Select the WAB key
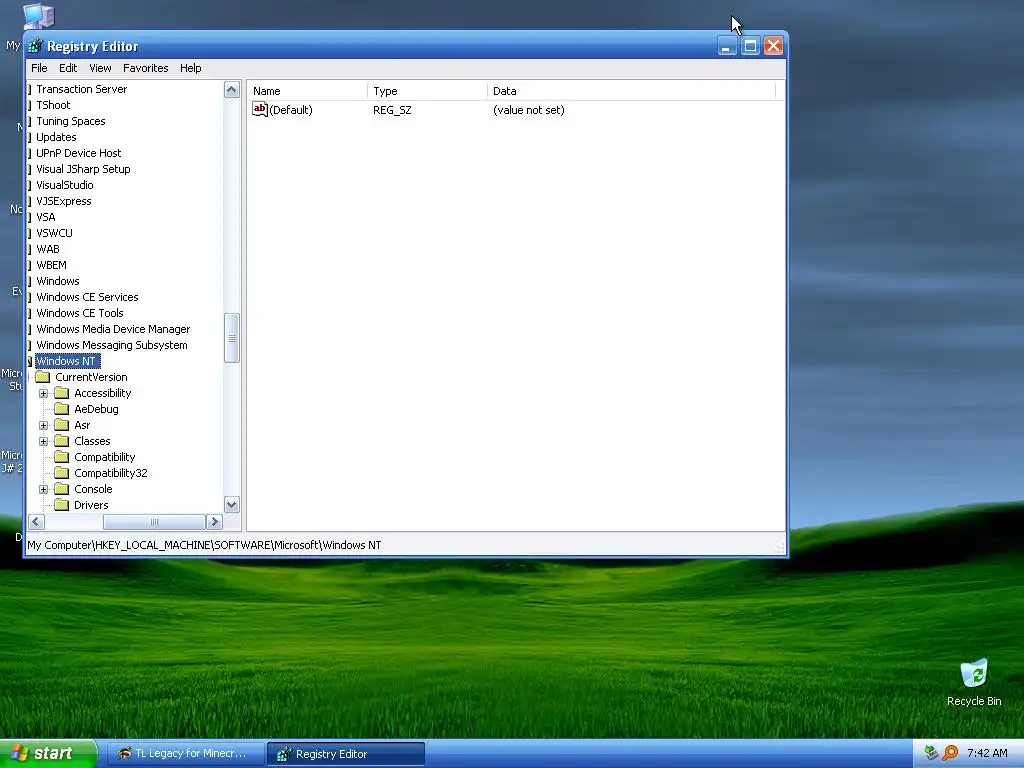1024x768 pixels. [48, 249]
